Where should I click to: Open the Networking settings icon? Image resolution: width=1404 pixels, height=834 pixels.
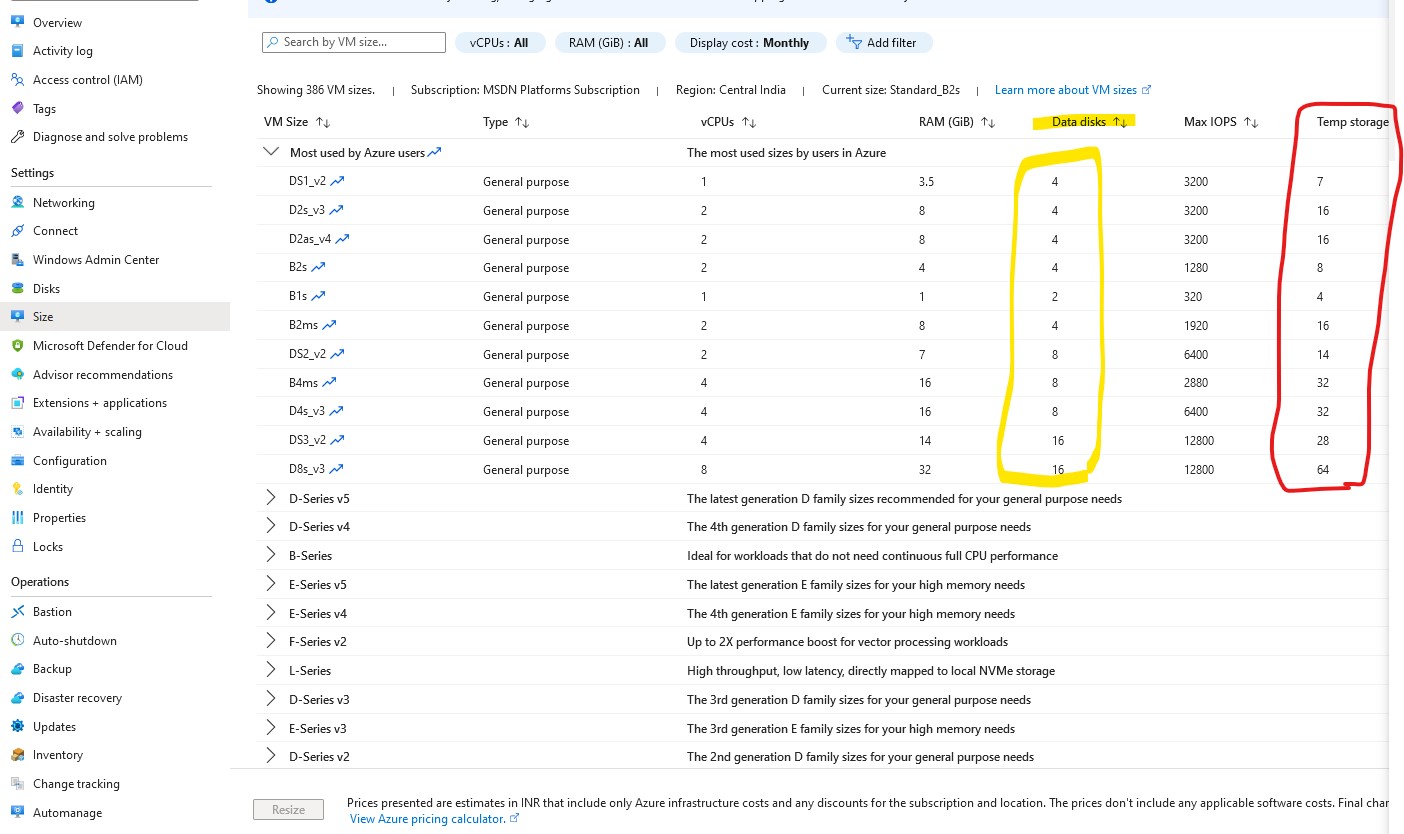click(x=18, y=202)
